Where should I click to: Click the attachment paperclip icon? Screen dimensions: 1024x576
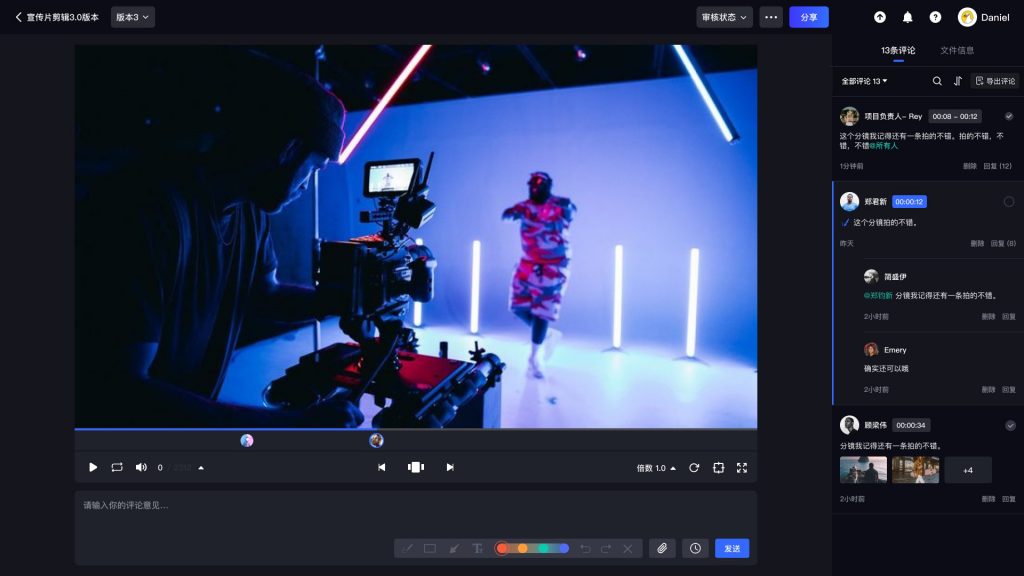[662, 549]
